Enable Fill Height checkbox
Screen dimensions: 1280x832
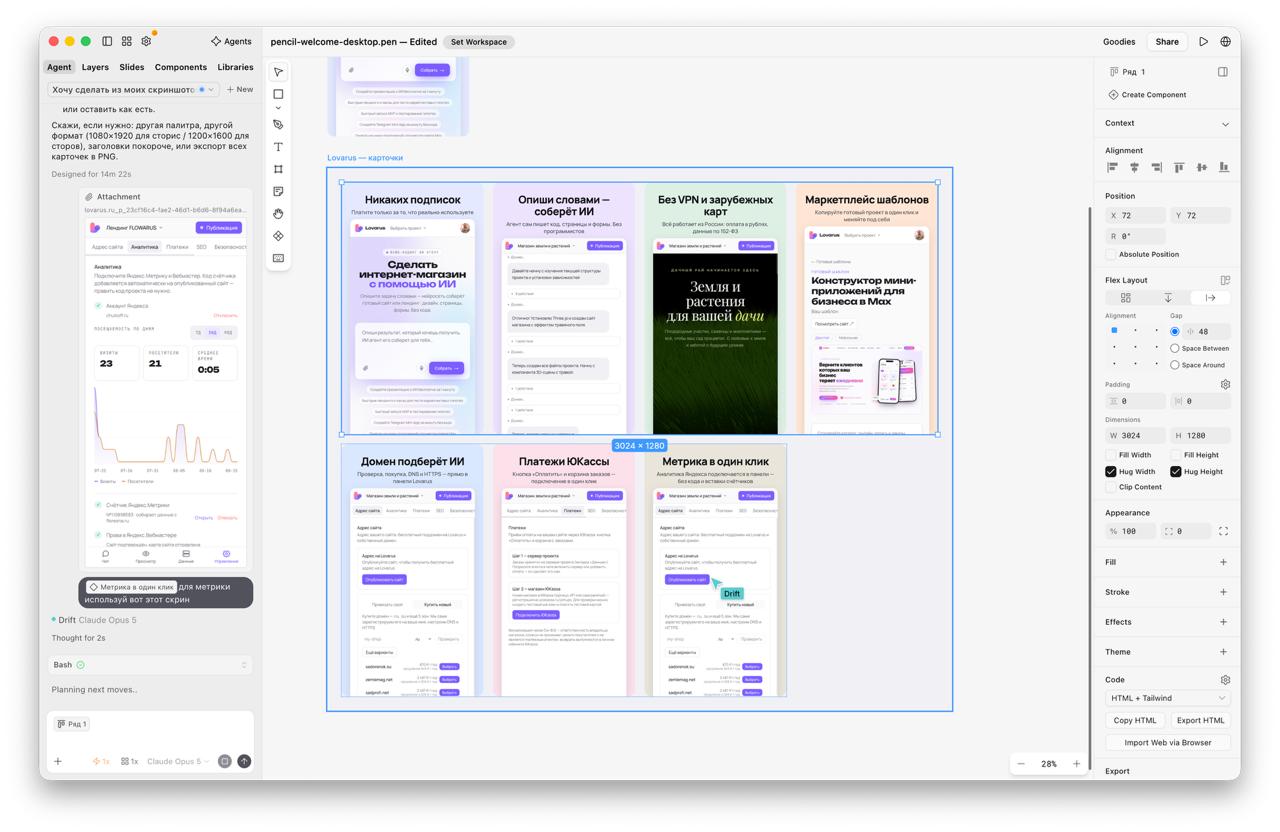pyautogui.click(x=1176, y=455)
